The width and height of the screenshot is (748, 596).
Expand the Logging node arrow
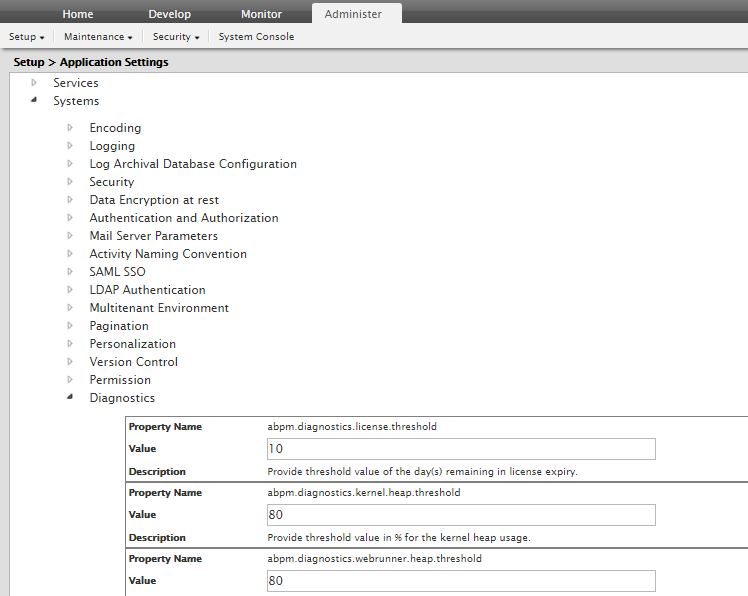pos(70,146)
